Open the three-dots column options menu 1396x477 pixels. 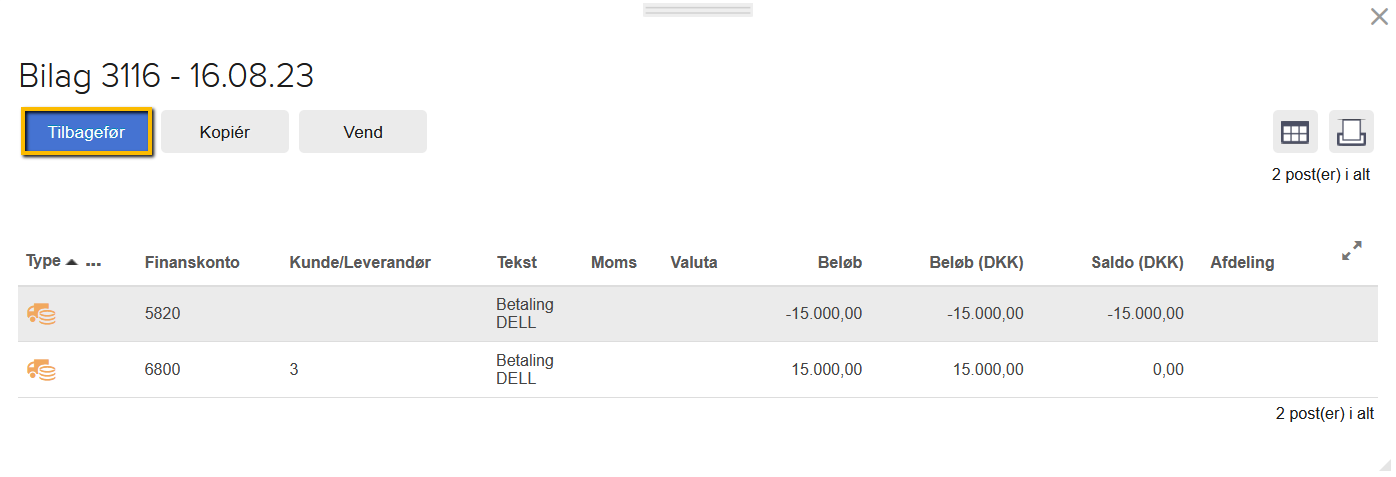(x=94, y=263)
